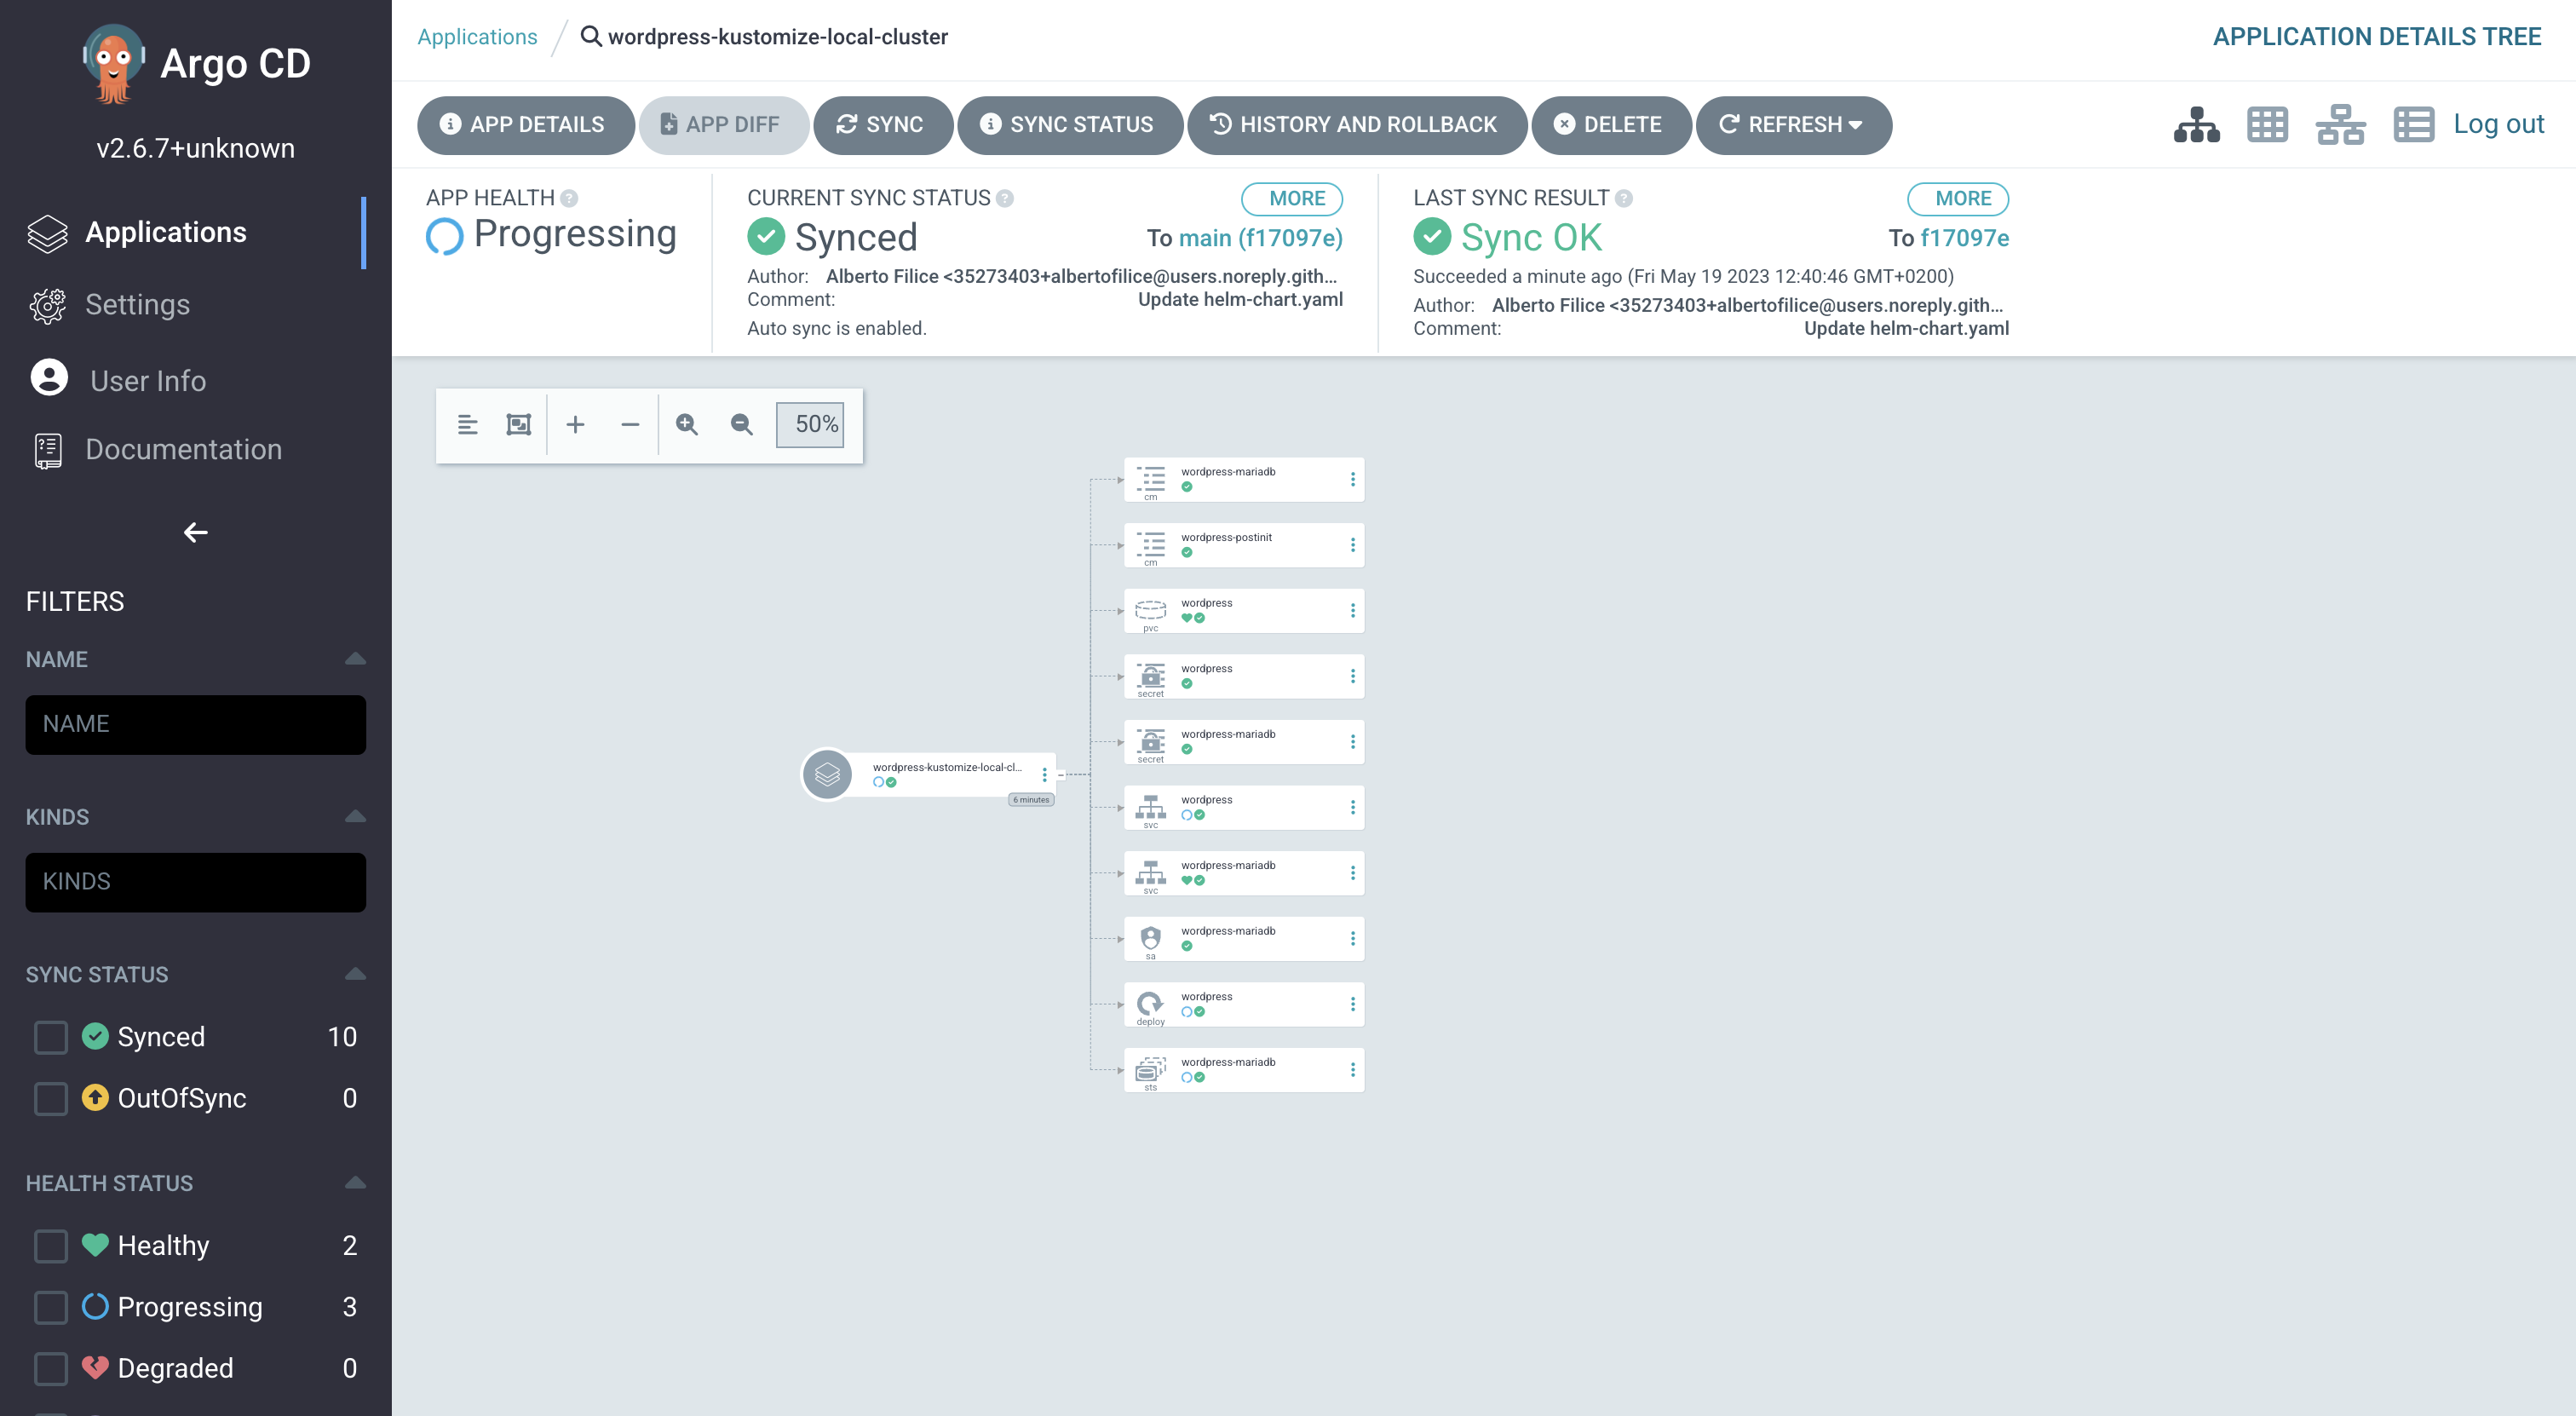
Task: Expand all nodes with plus icon
Action: coord(575,425)
